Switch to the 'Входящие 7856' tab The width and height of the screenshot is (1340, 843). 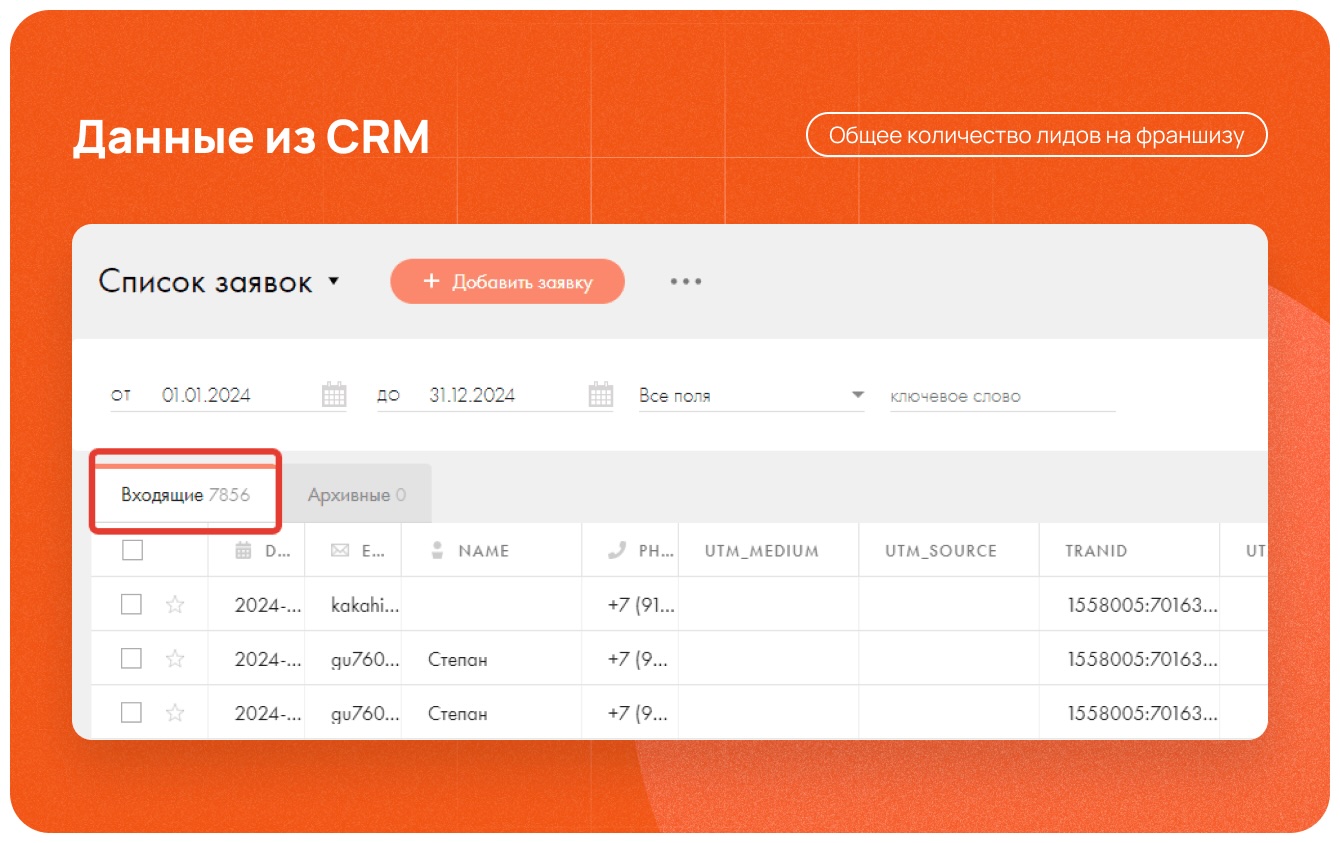[185, 495]
